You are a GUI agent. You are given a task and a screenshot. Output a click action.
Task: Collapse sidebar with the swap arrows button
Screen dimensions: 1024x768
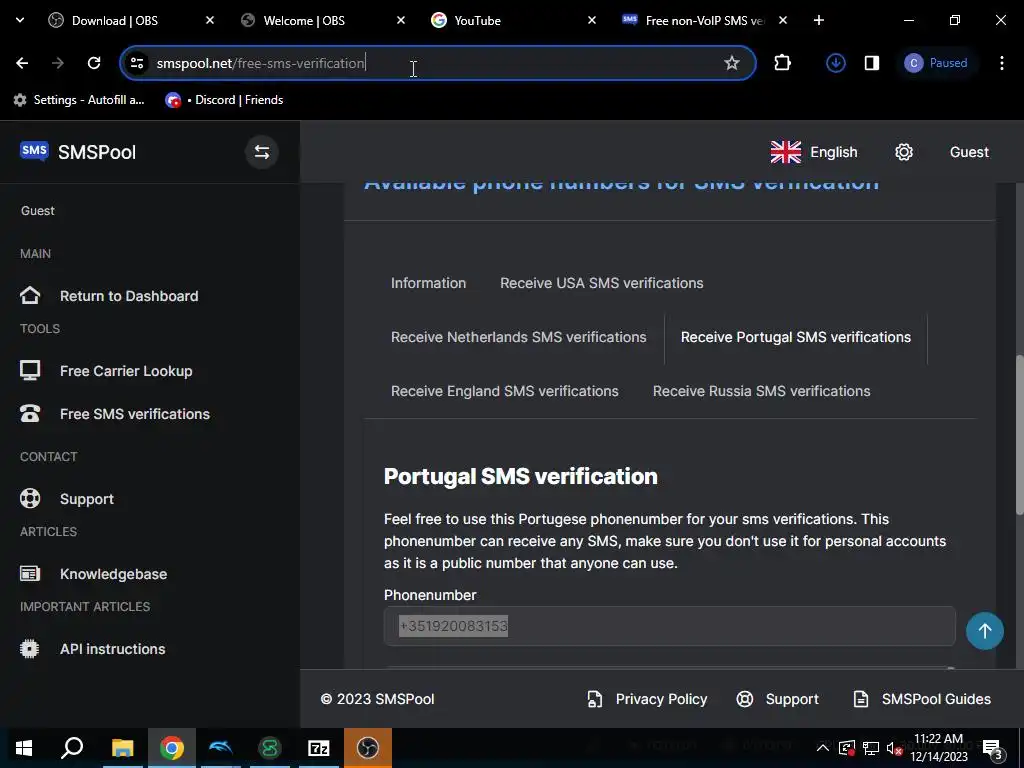[262, 152]
